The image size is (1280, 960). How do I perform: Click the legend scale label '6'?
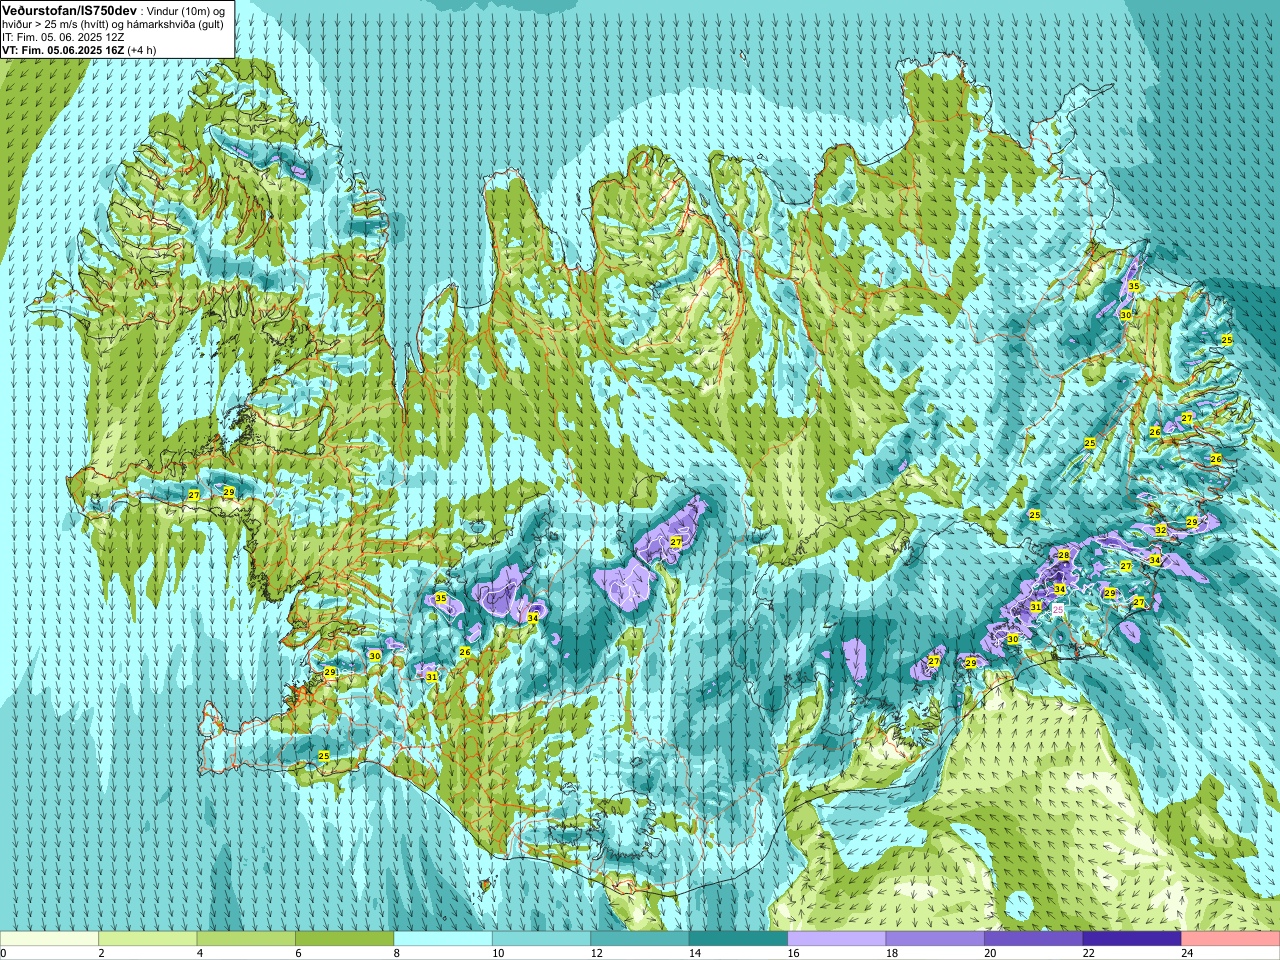point(298,953)
